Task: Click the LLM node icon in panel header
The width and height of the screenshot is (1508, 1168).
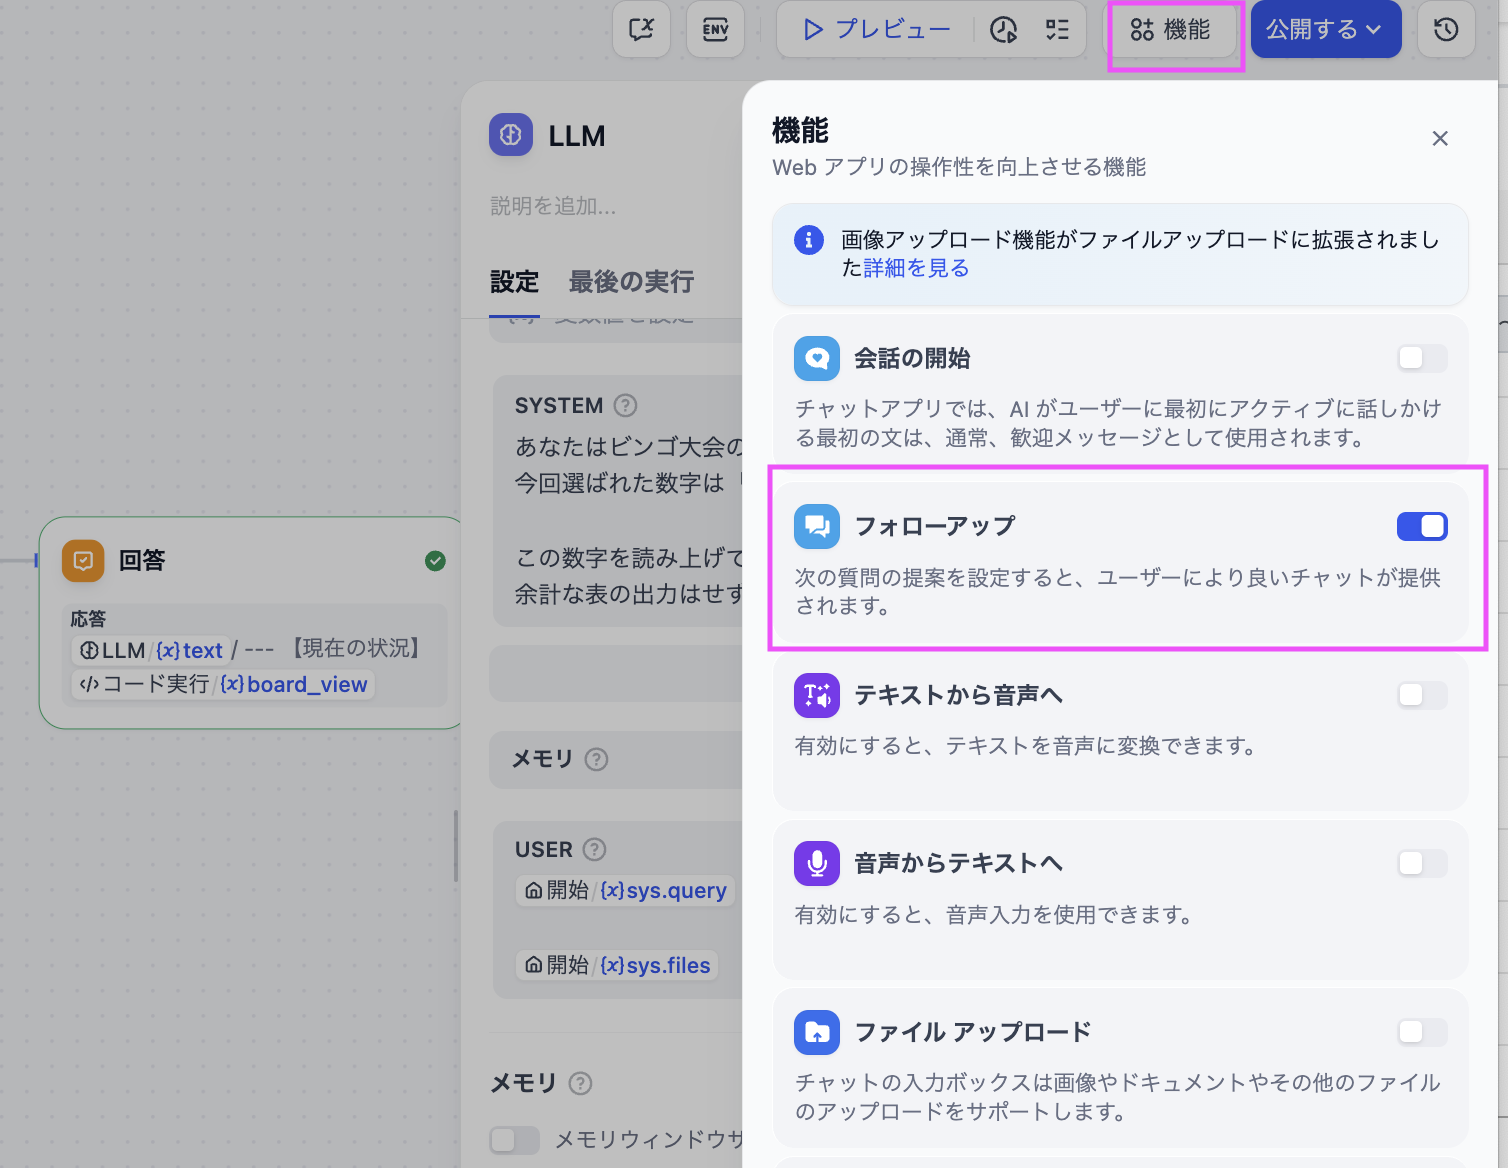Action: click(511, 135)
